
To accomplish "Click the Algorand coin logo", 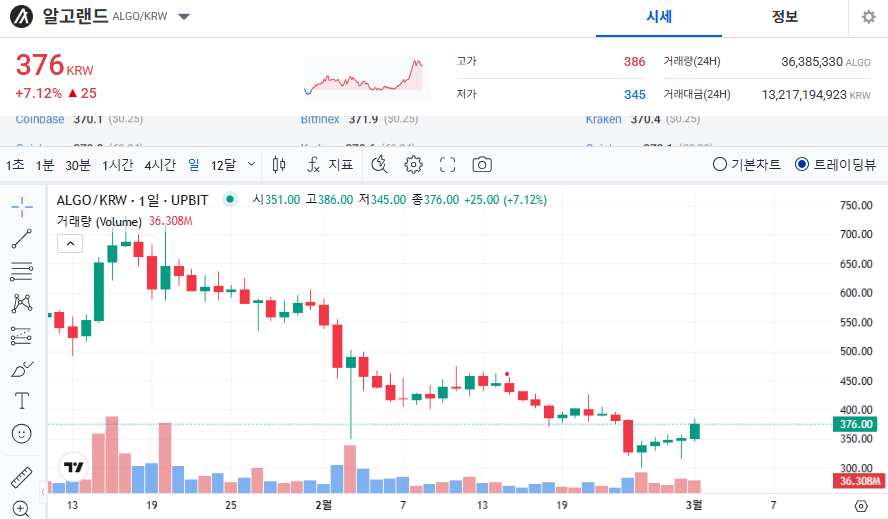I will pos(22,16).
